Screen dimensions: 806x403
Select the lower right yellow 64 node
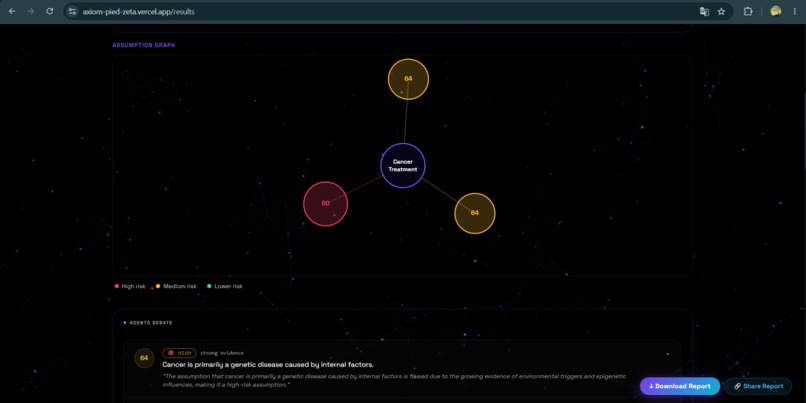tap(474, 213)
